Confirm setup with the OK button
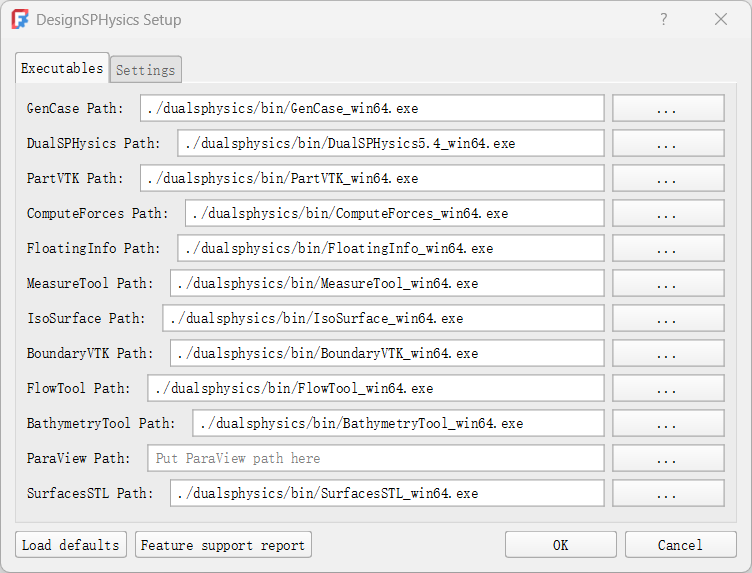Screen dimensions: 752x573 tap(560, 545)
